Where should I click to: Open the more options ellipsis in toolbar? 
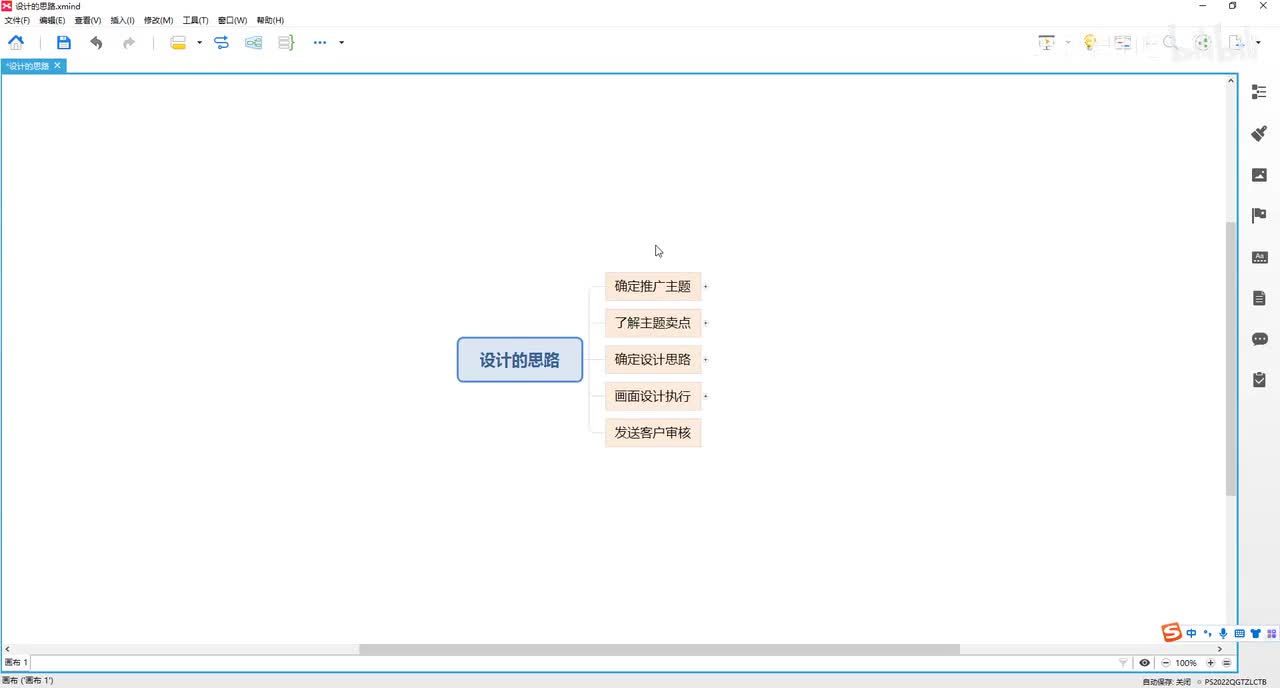pyautogui.click(x=320, y=43)
